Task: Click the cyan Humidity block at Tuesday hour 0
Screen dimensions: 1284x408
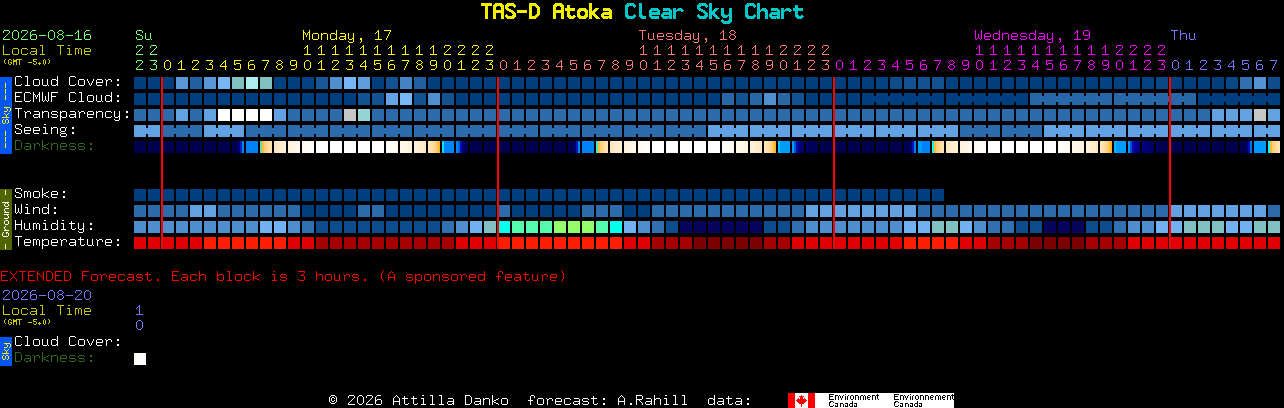Action: pos(504,227)
